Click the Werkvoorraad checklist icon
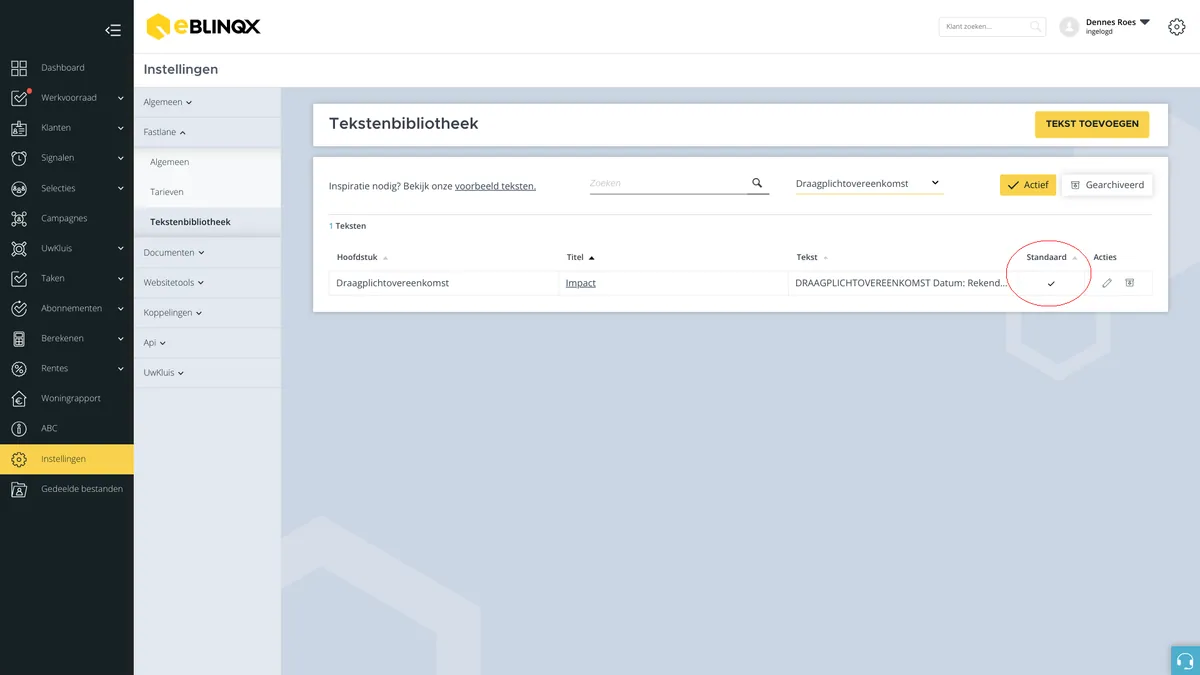The width and height of the screenshot is (1200, 675). 19,98
